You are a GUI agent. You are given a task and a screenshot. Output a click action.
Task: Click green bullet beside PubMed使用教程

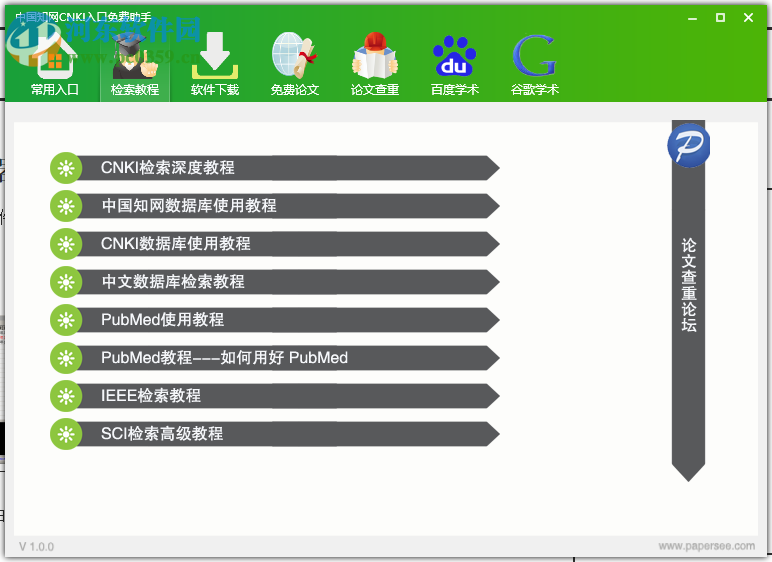coord(66,320)
